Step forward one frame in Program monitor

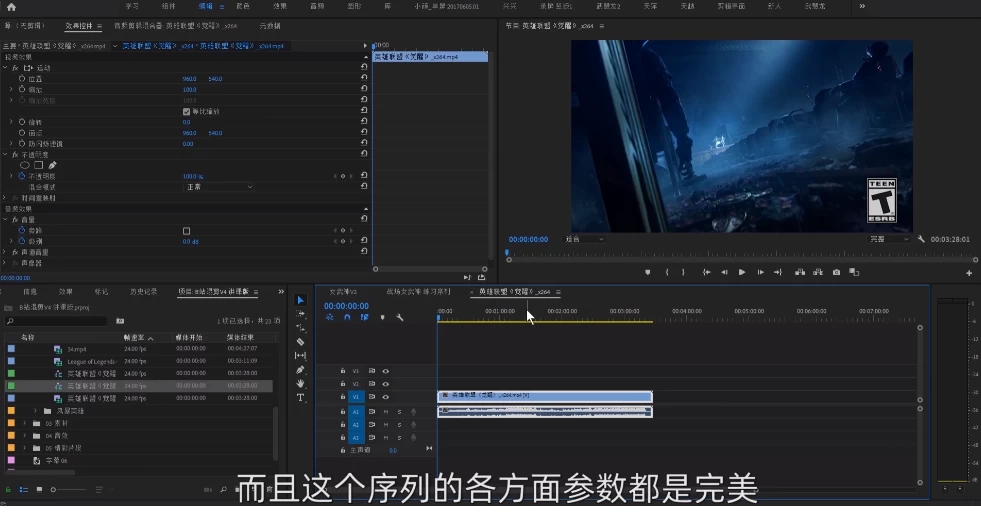coord(760,272)
